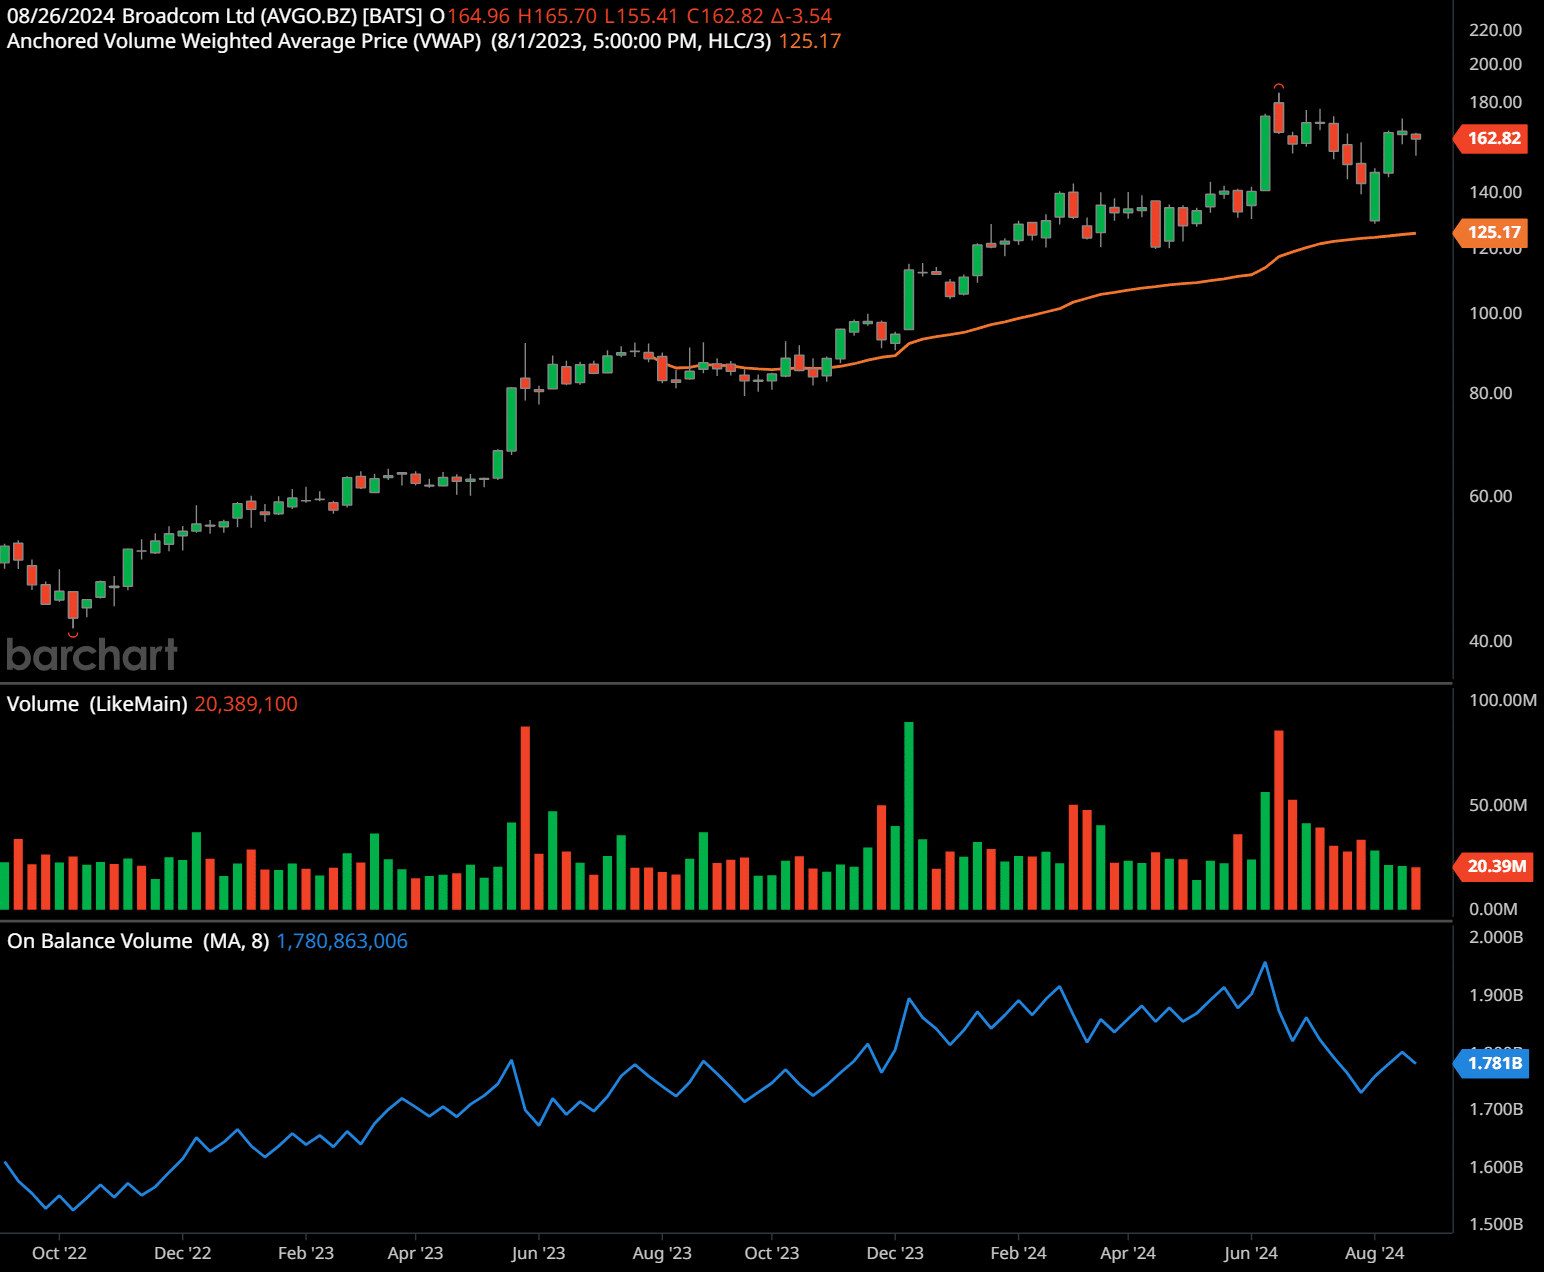The height and width of the screenshot is (1272, 1544).
Task: Click the 2.000B OBV axis label
Action: pyautogui.click(x=1496, y=937)
